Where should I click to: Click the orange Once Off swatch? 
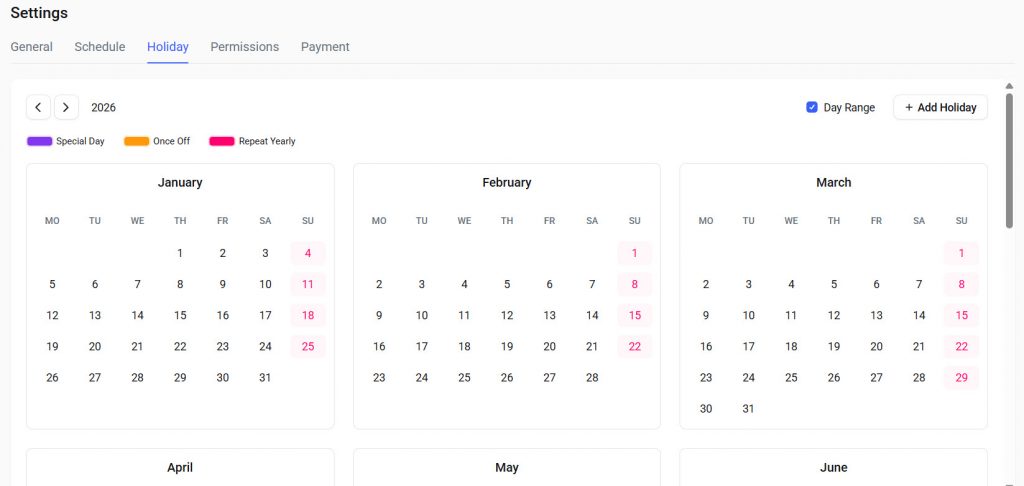pos(137,141)
